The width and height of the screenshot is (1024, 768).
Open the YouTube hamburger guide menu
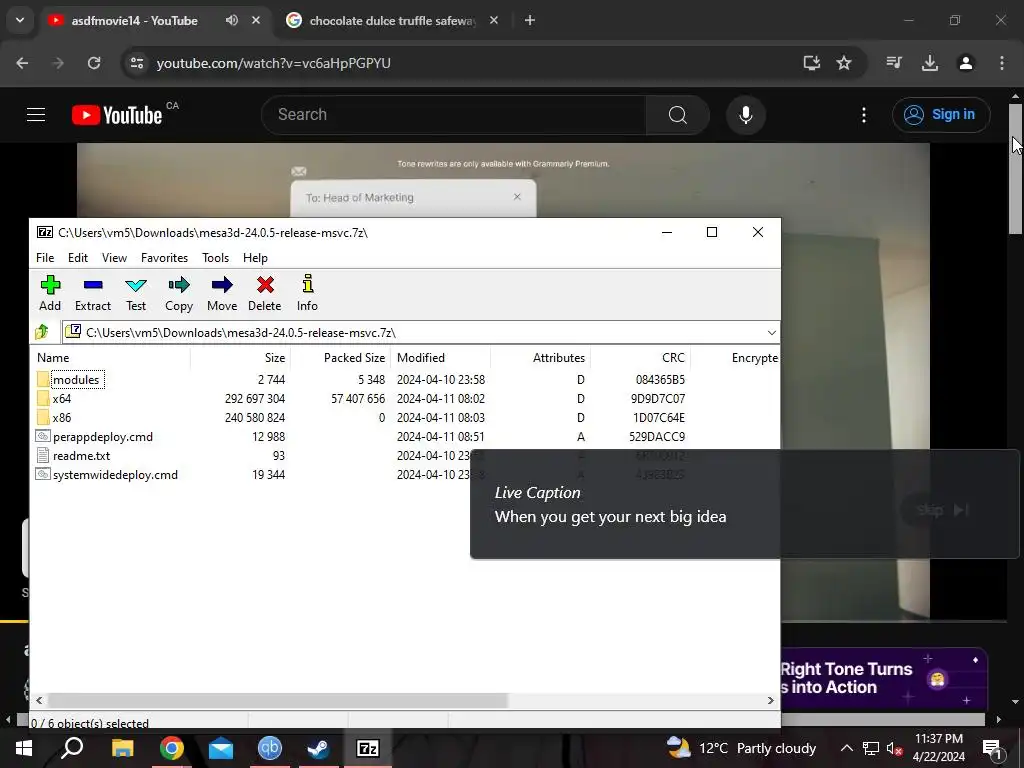pos(36,115)
